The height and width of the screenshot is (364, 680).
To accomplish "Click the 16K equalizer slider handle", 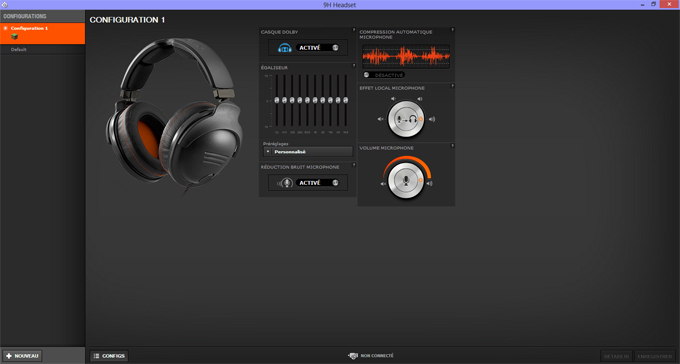I will (346, 100).
